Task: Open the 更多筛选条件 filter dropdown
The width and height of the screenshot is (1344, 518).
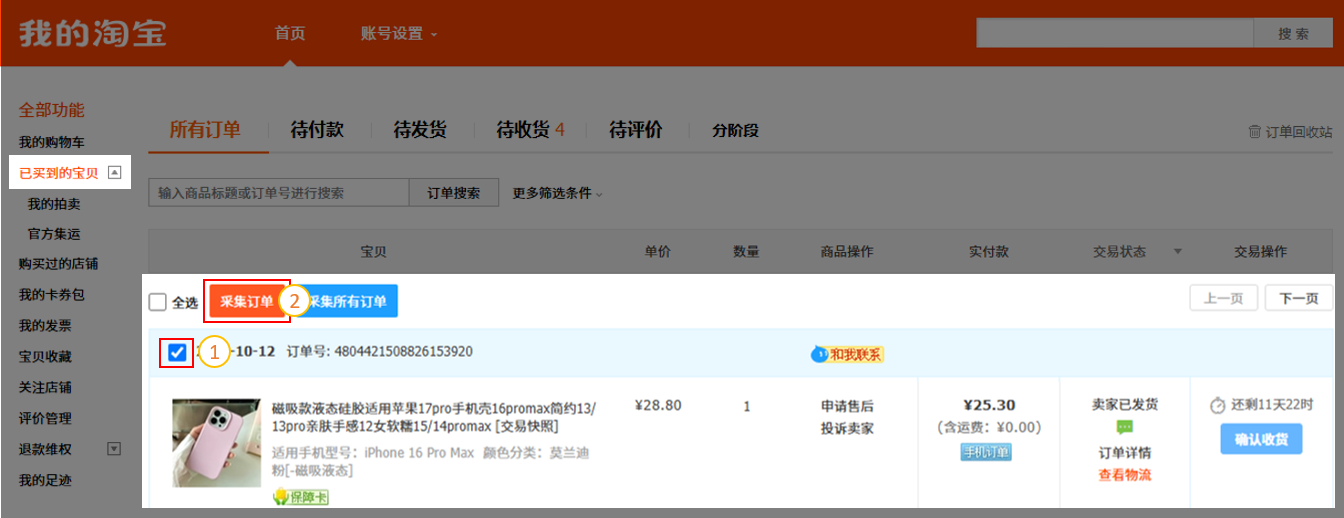Action: [558, 193]
